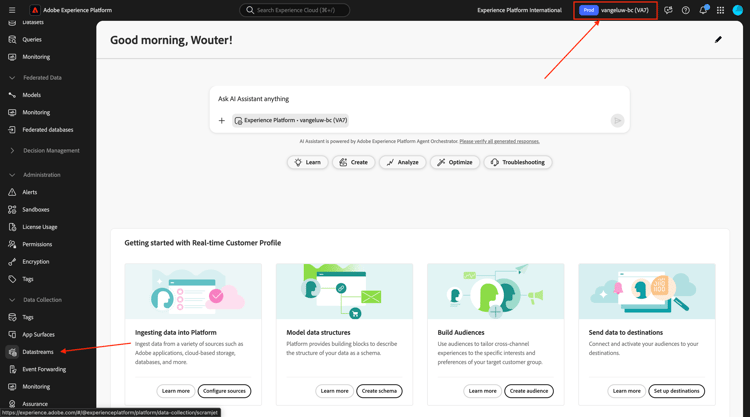Click the Create audience button
This screenshot has width=750, height=417.
tap(529, 391)
